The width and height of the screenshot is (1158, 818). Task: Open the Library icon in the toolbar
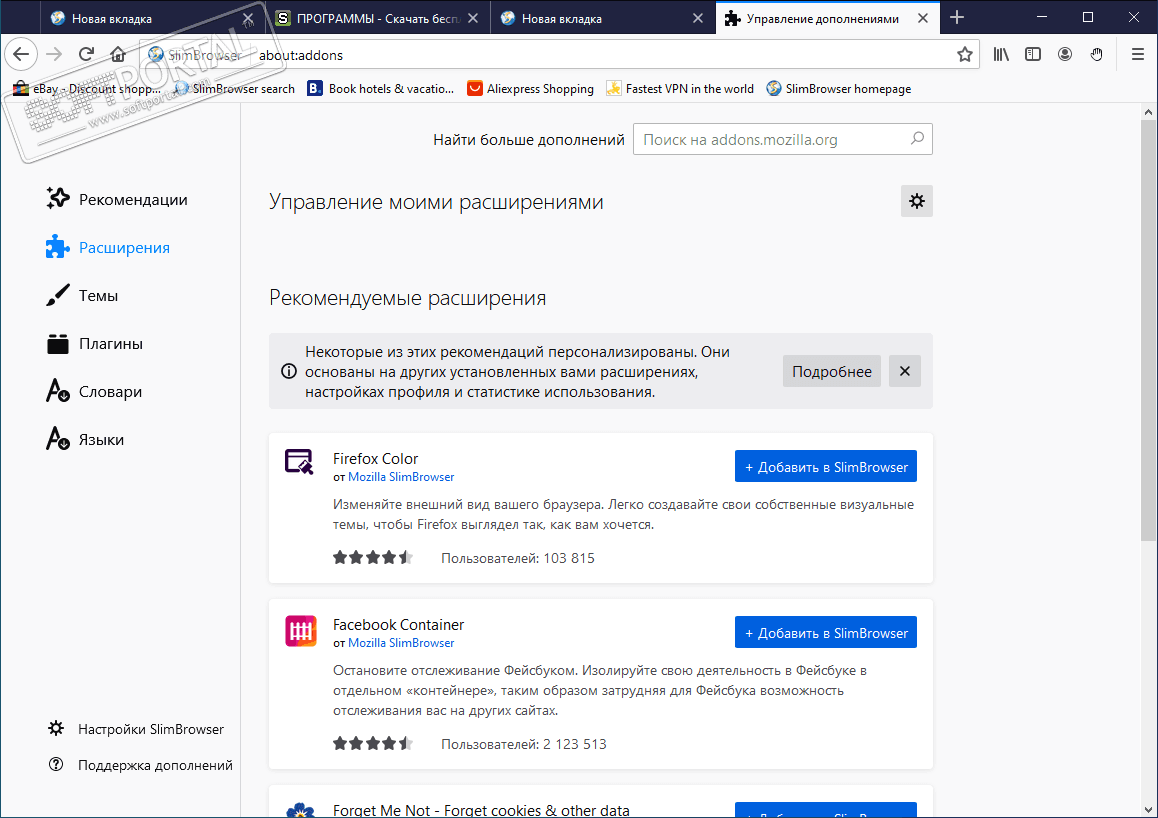coord(1001,54)
